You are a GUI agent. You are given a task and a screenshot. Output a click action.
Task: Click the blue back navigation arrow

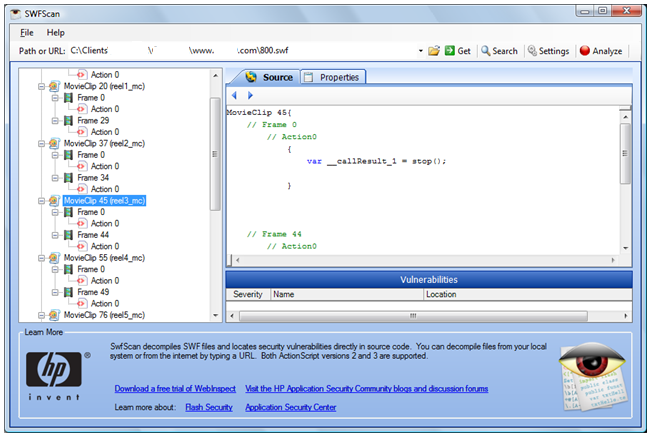click(x=235, y=95)
